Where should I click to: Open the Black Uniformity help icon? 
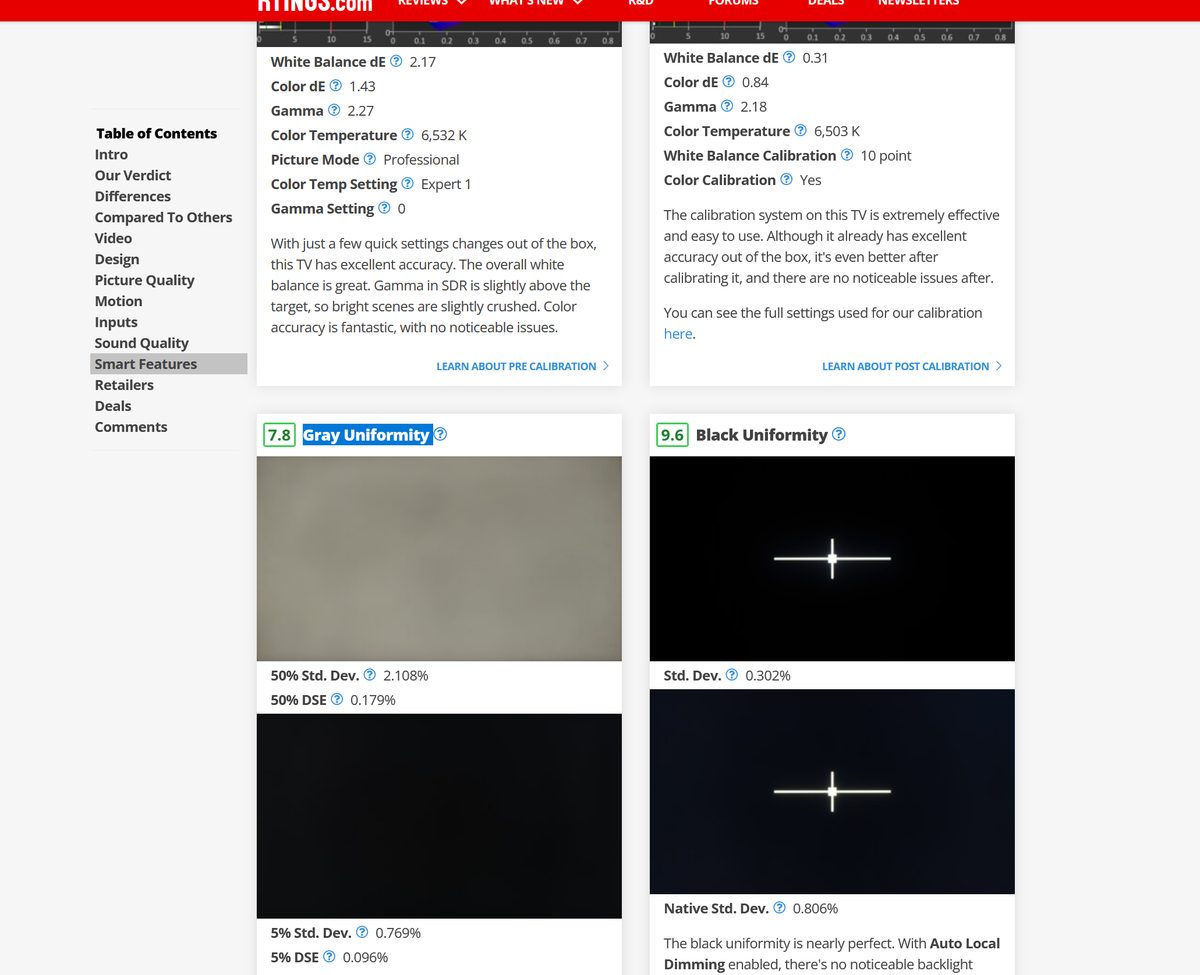tap(838, 434)
